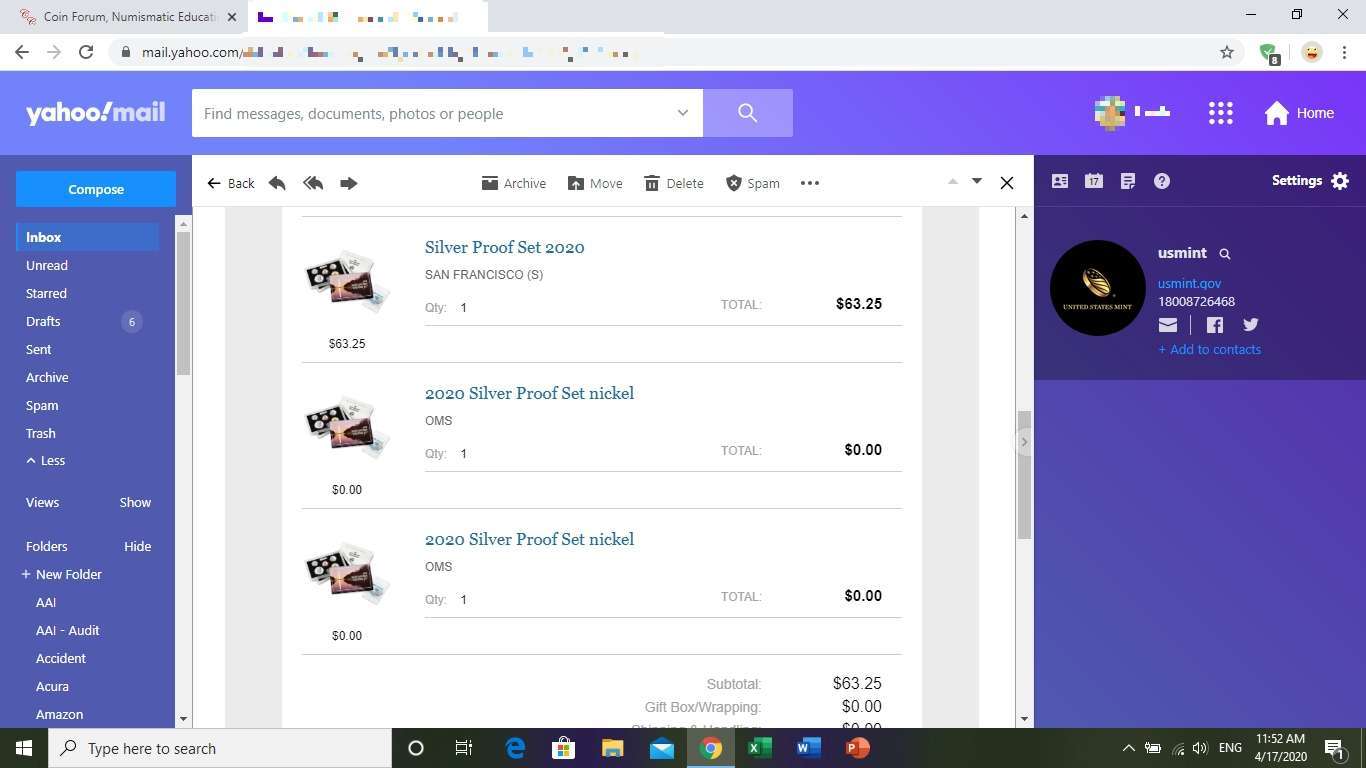Screen dimensions: 1366x768
Task: Open the usmint.gov link
Action: (x=1189, y=283)
